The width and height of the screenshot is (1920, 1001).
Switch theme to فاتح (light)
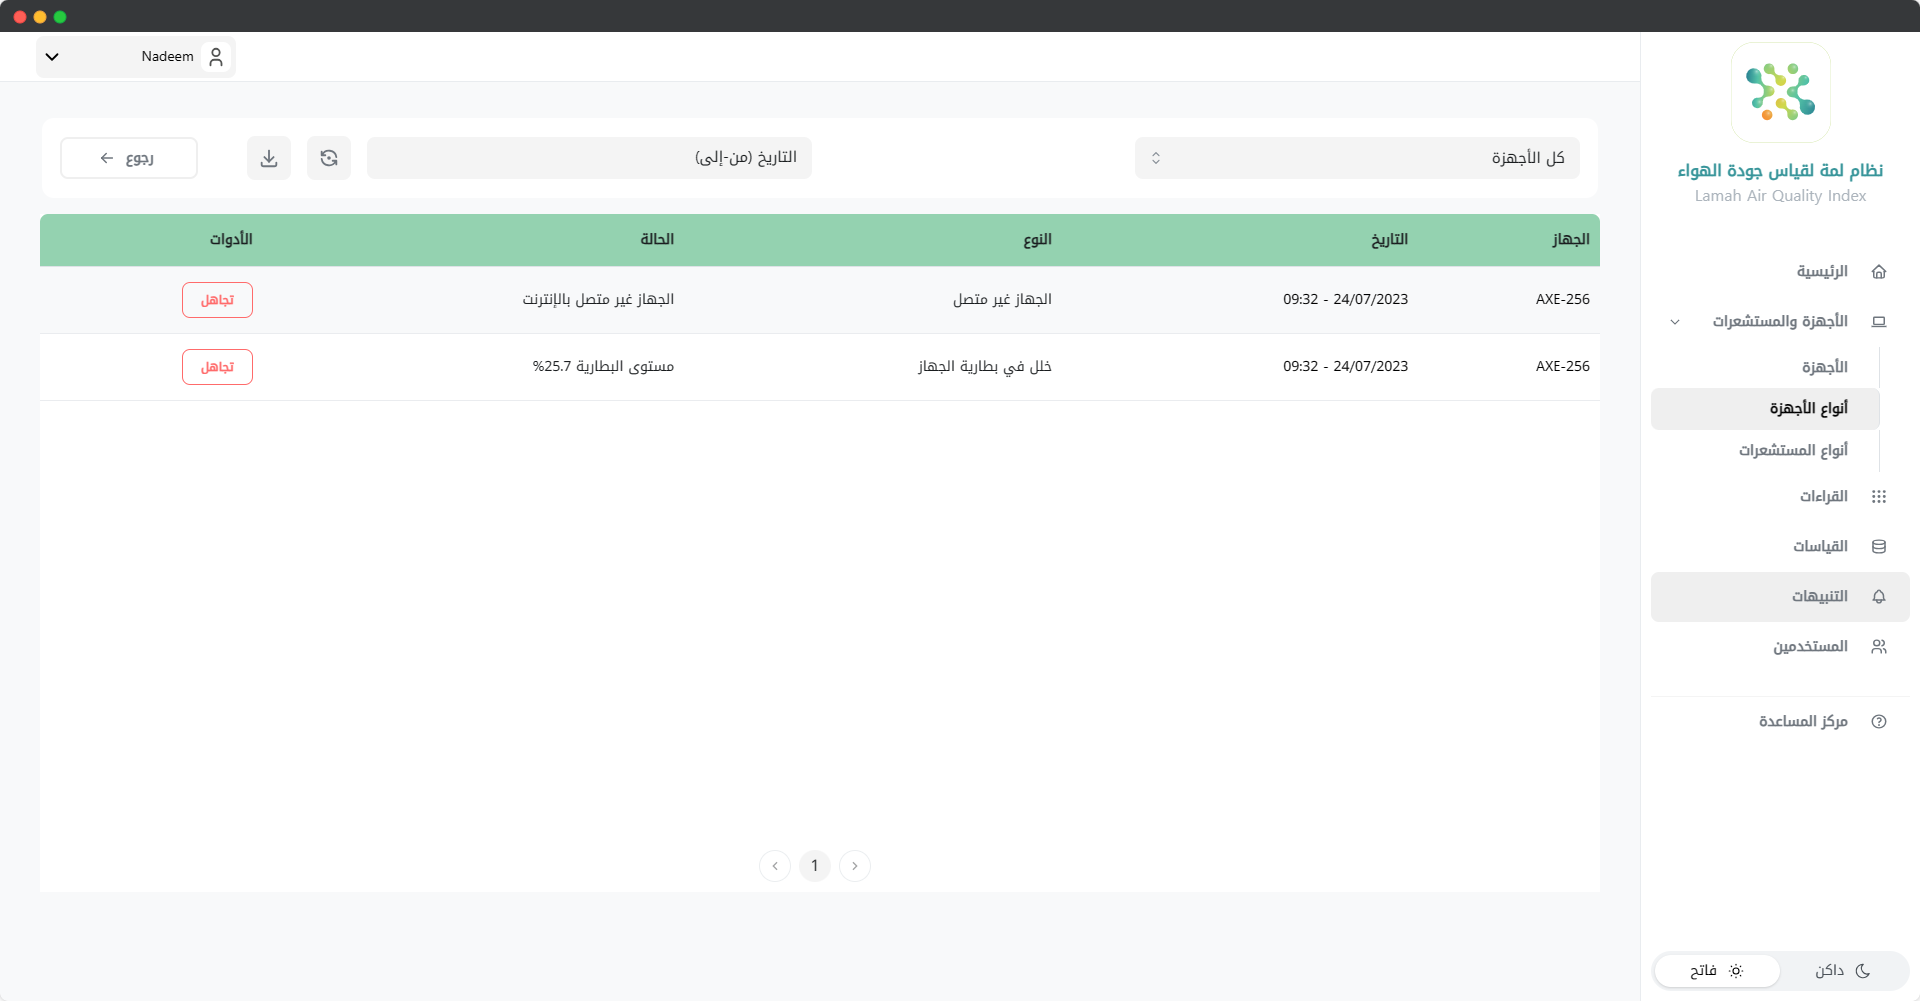(1717, 971)
